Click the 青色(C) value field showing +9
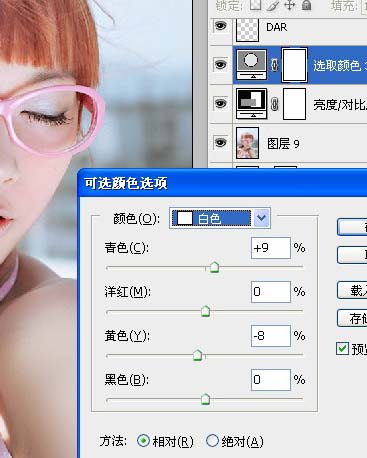Image resolution: width=367 pixels, height=458 pixels. click(271, 248)
